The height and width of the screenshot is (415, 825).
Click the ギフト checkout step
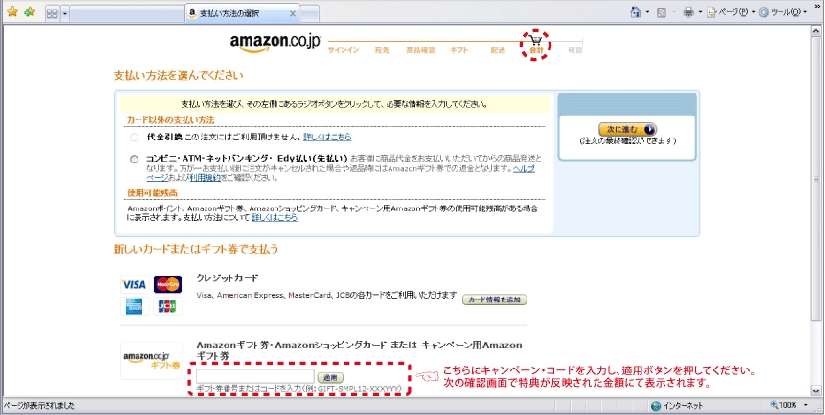[x=459, y=50]
